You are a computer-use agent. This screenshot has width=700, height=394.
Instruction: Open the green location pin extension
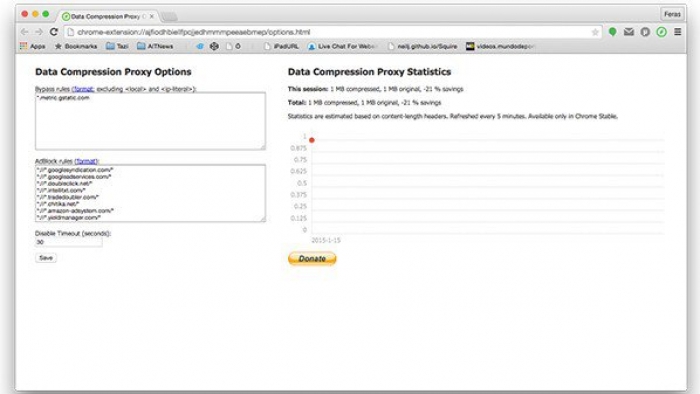pyautogui.click(x=612, y=32)
